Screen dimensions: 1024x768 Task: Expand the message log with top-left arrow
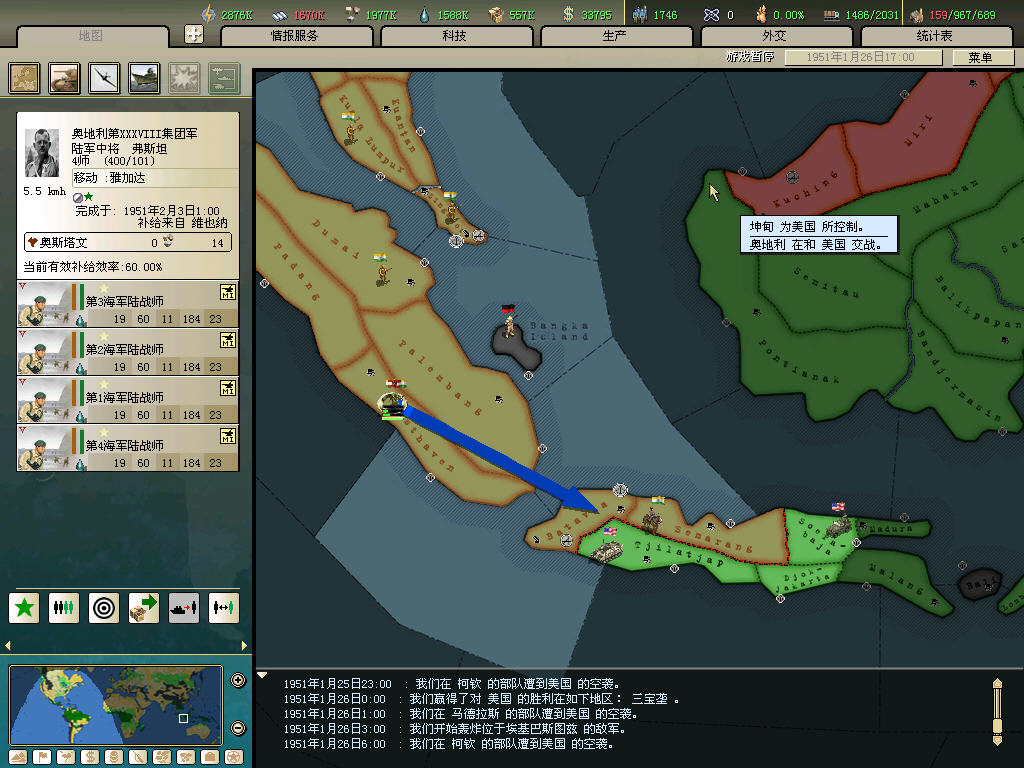[x=263, y=675]
